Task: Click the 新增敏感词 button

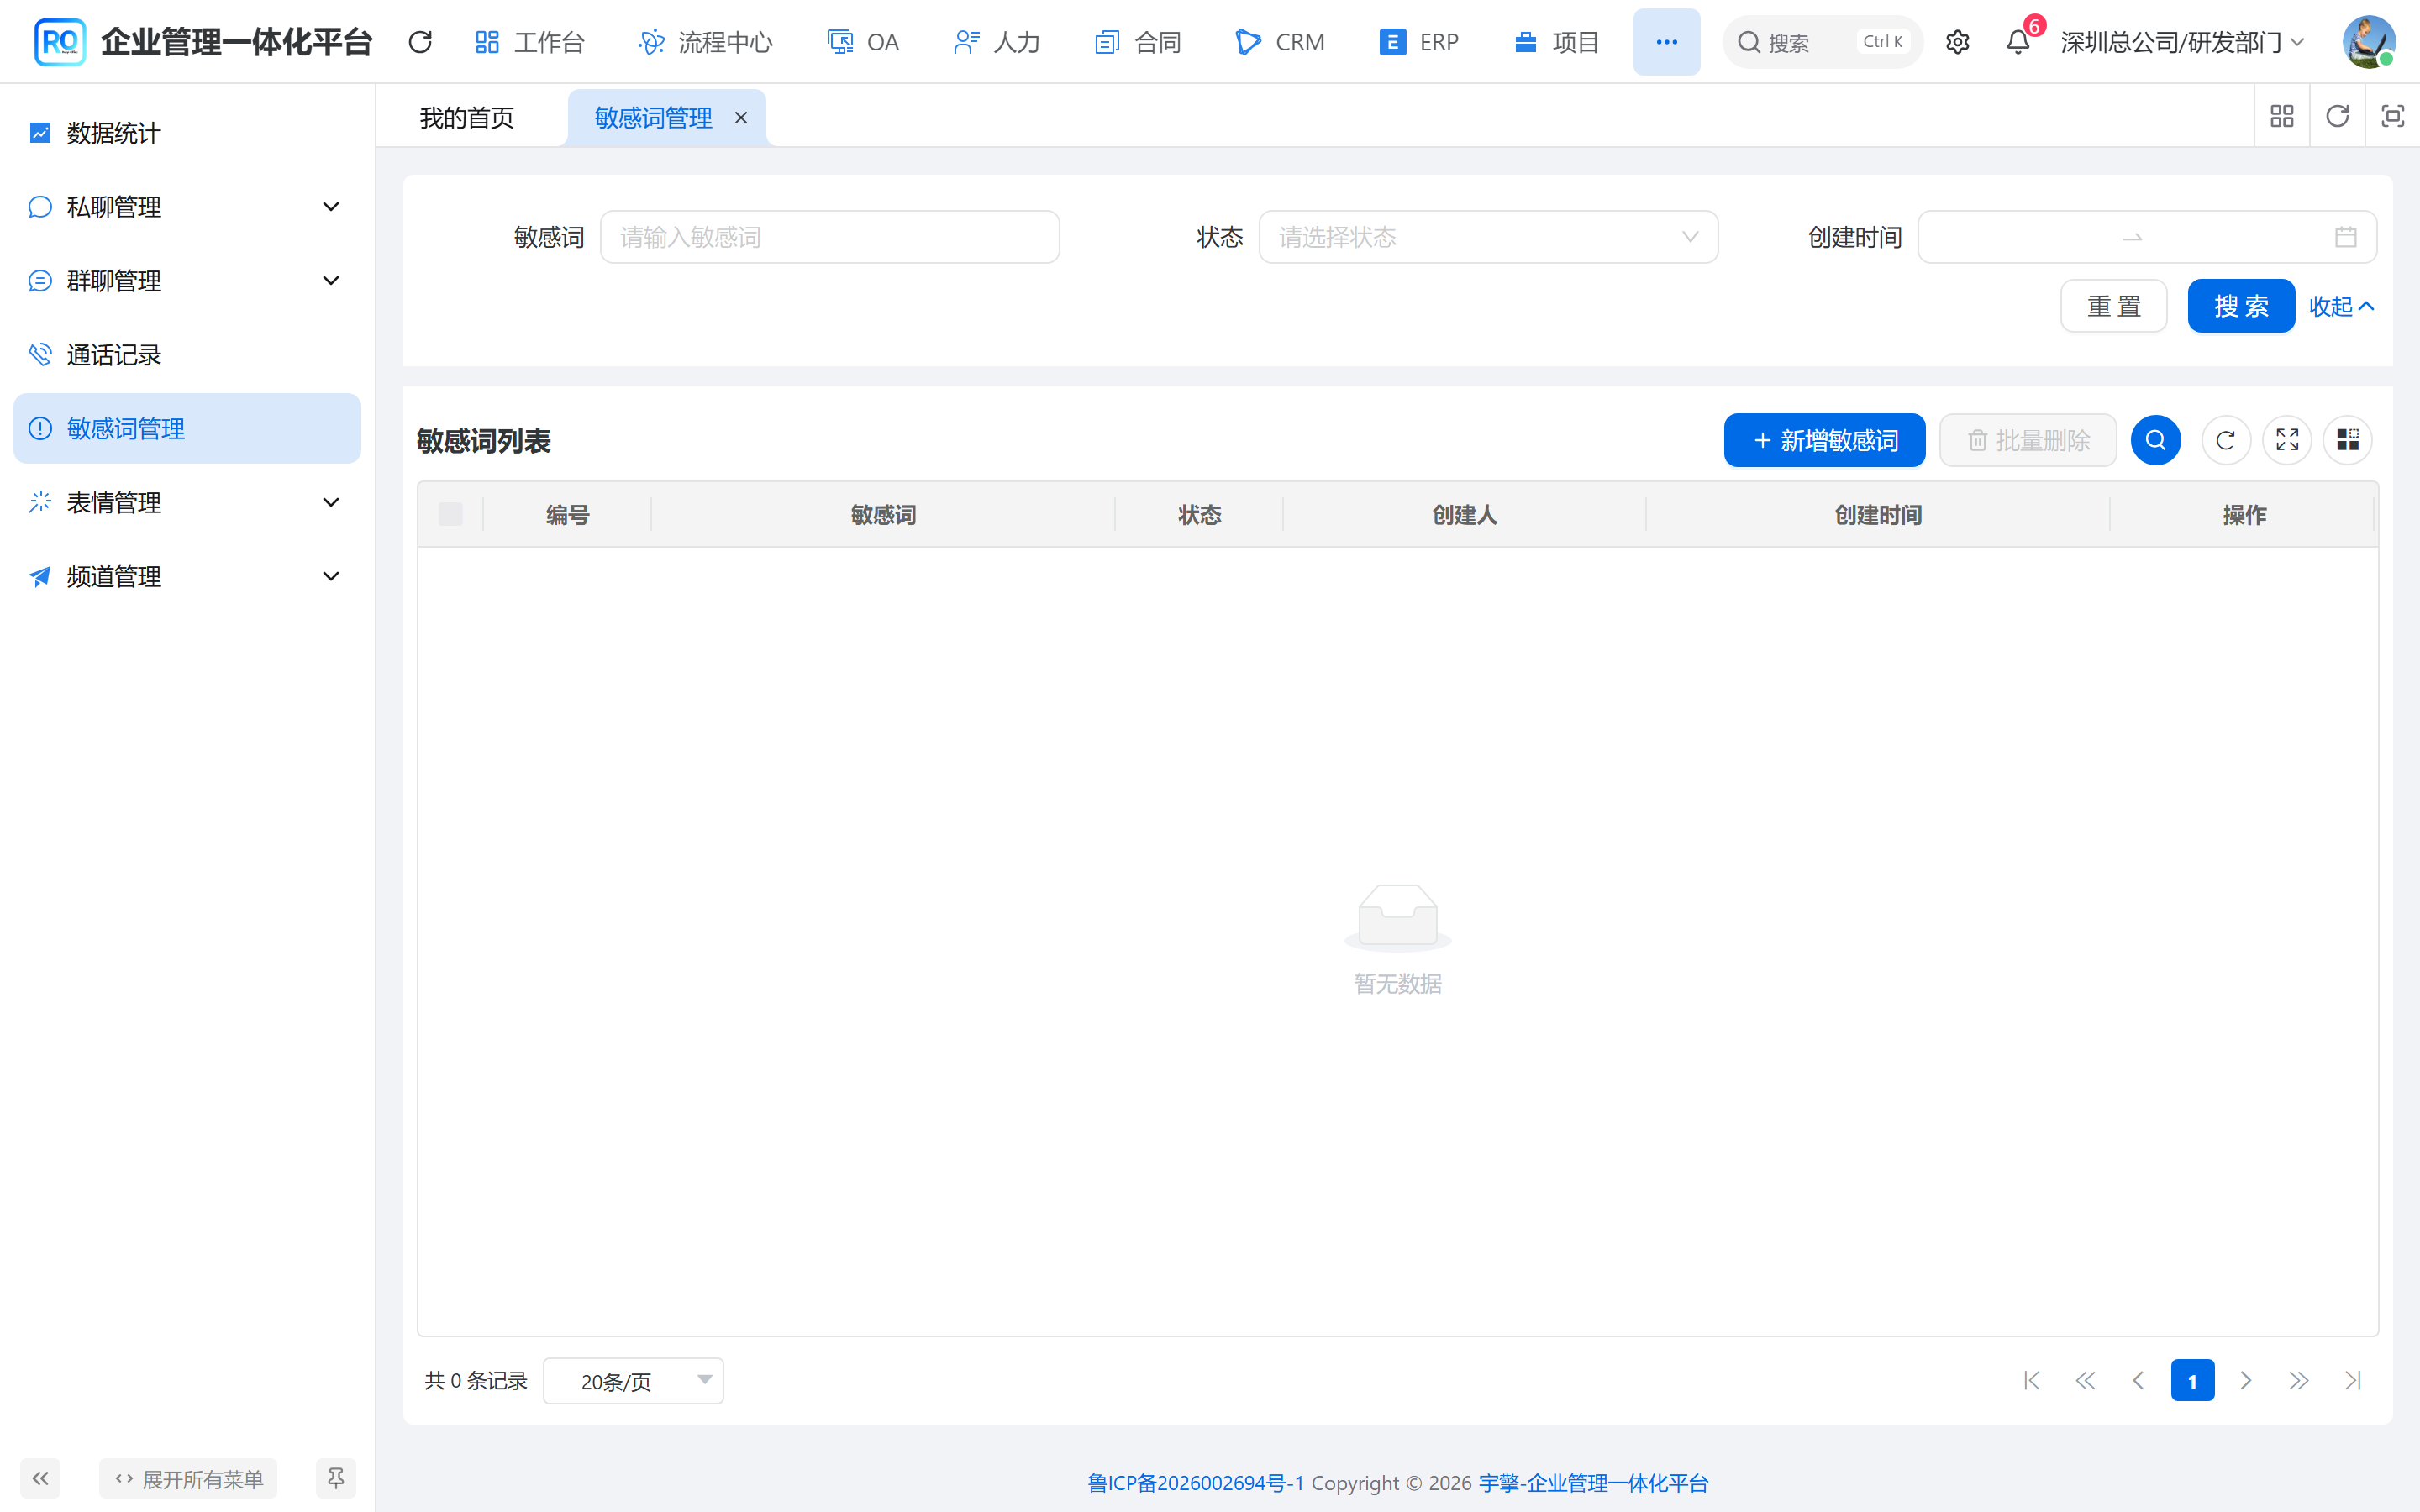Action: coord(1824,440)
